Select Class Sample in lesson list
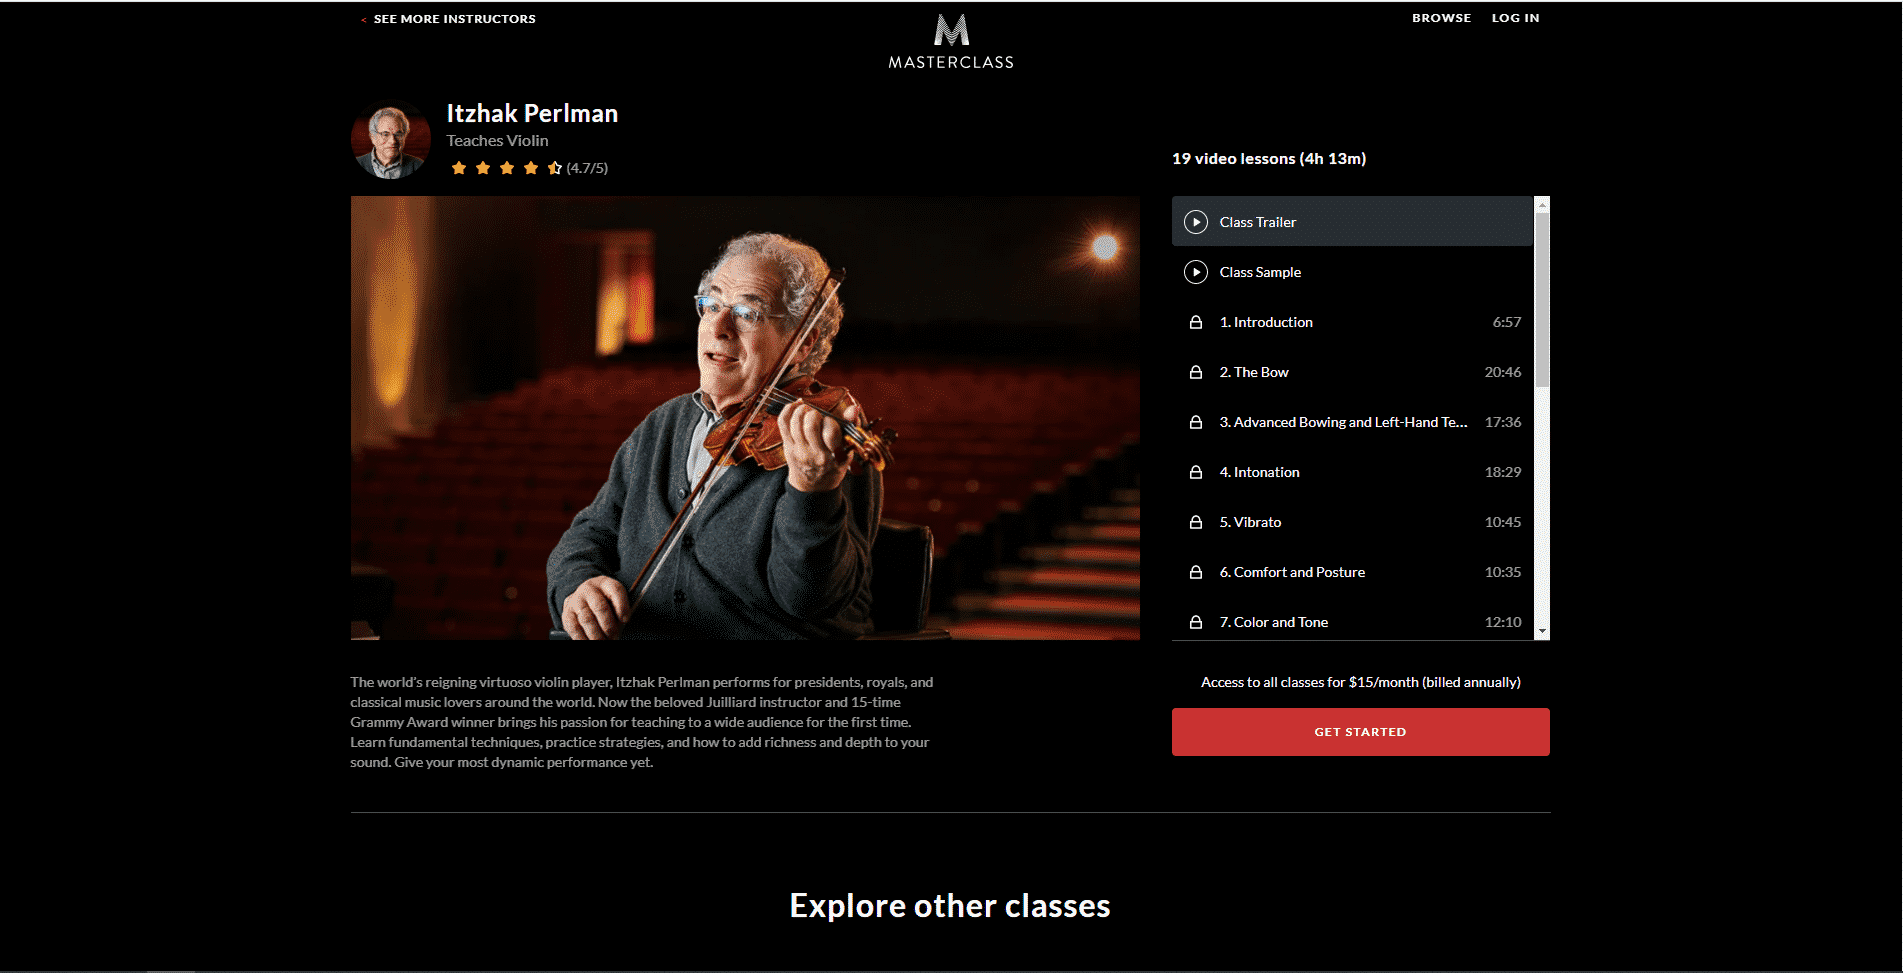1903x973 pixels. pyautogui.click(x=1352, y=272)
